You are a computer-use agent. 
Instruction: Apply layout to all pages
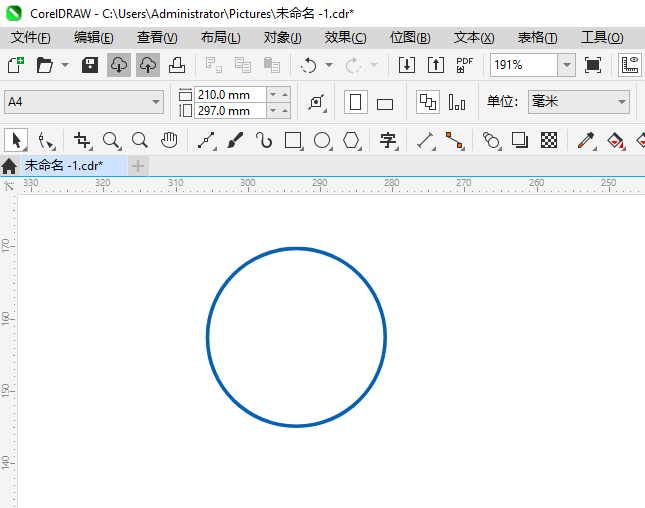[428, 102]
